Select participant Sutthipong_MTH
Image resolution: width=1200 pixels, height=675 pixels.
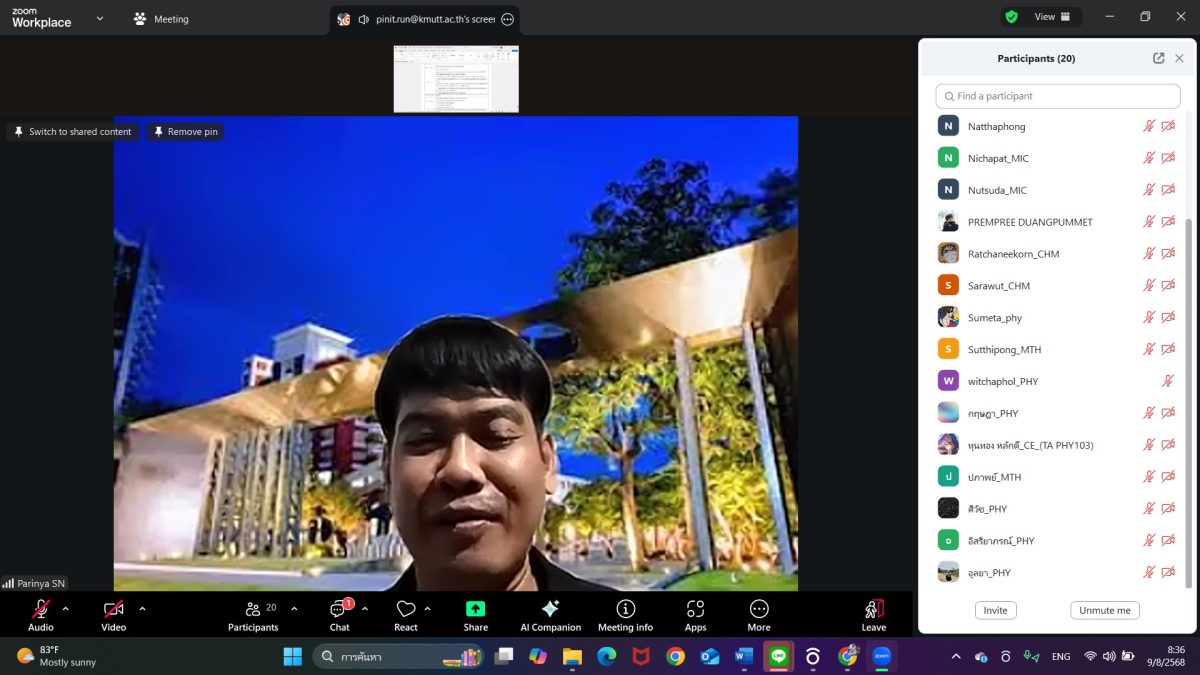coord(1058,350)
